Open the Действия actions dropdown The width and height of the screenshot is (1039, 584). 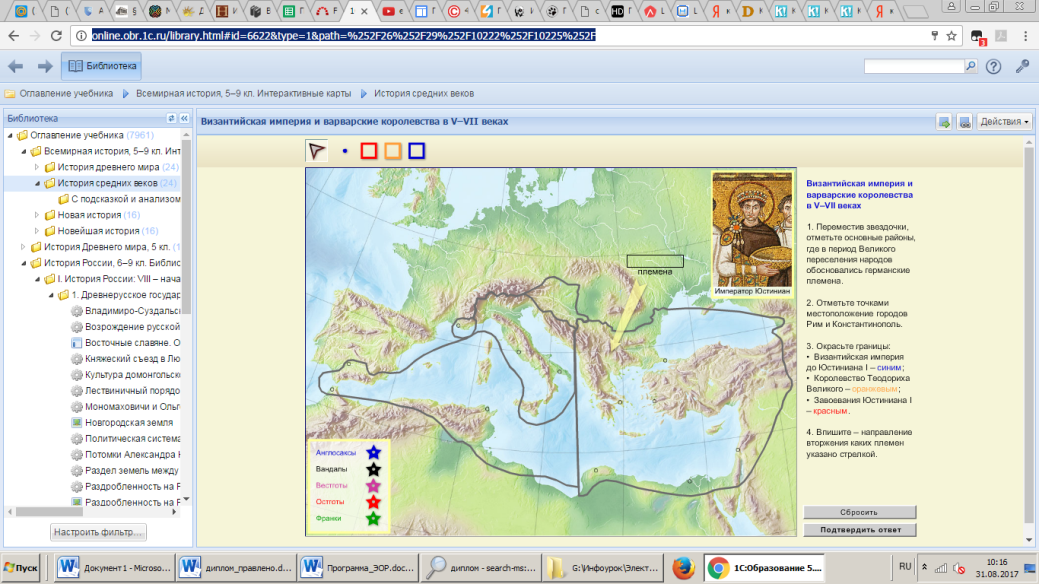1004,122
